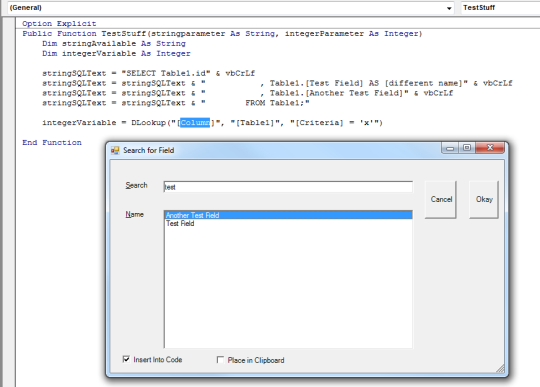Click the 'SELECT Table1.id' string in code
The image size is (540, 387).
pos(166,73)
